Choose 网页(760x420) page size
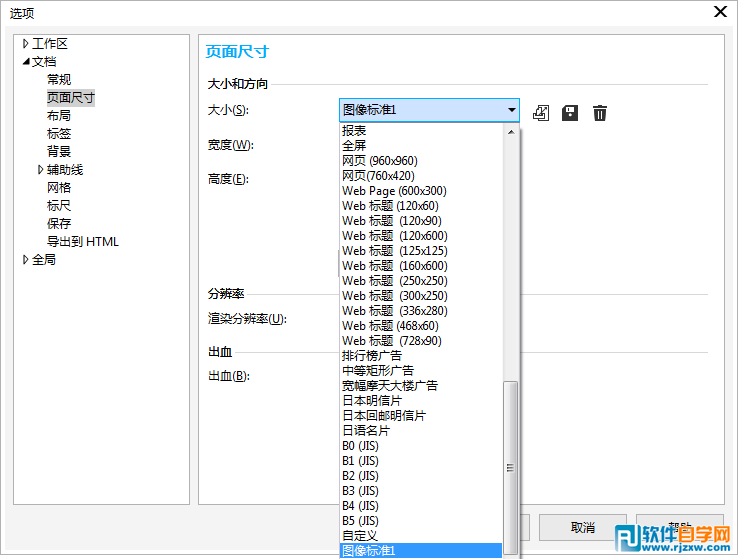Image resolution: width=738 pixels, height=559 pixels. pos(421,176)
